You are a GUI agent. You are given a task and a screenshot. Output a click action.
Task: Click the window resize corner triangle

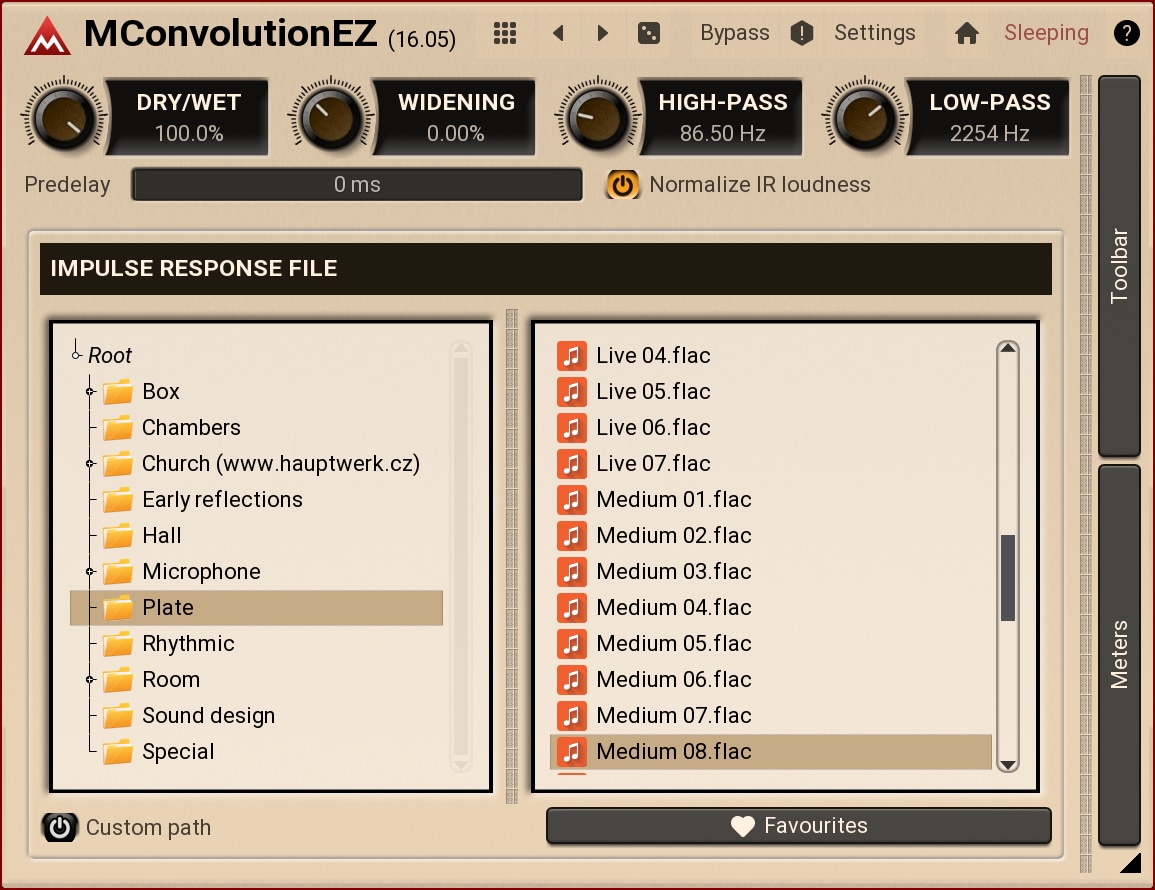click(x=1130, y=863)
